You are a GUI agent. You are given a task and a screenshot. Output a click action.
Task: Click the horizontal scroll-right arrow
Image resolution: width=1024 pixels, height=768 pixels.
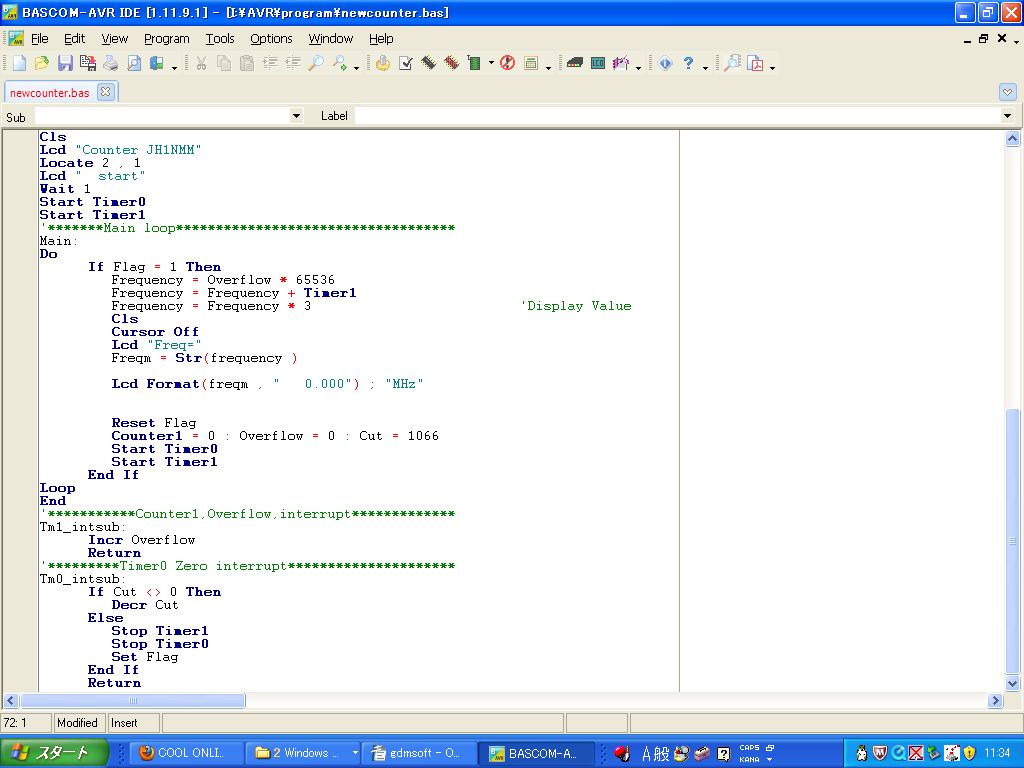(x=995, y=701)
